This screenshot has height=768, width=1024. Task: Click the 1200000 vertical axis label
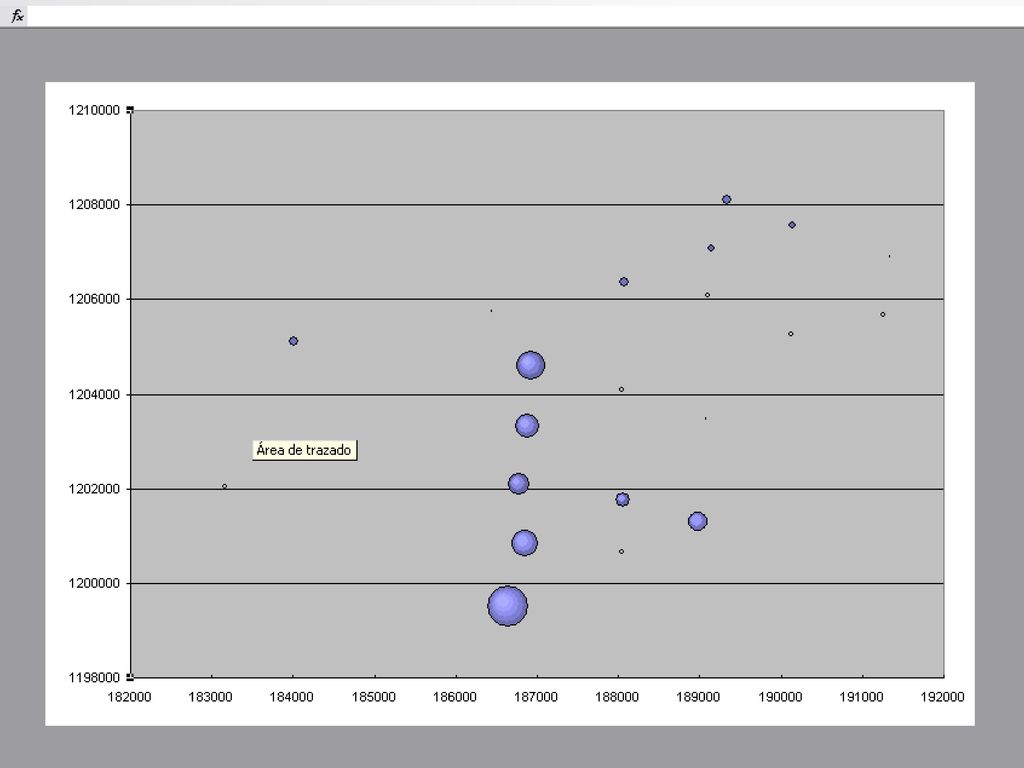(x=94, y=583)
